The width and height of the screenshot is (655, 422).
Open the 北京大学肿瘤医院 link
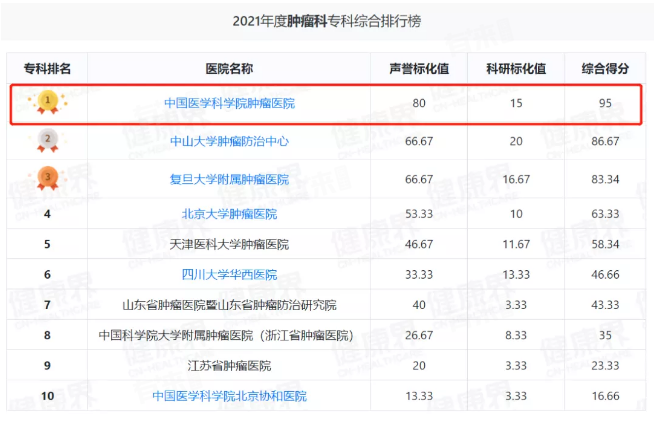[x=229, y=214]
